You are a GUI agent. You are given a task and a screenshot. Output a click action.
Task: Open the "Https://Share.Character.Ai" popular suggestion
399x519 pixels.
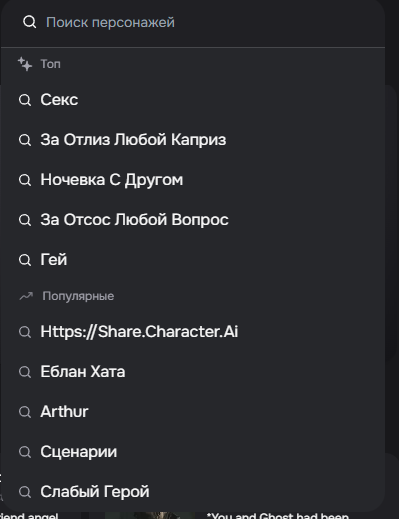point(193,332)
